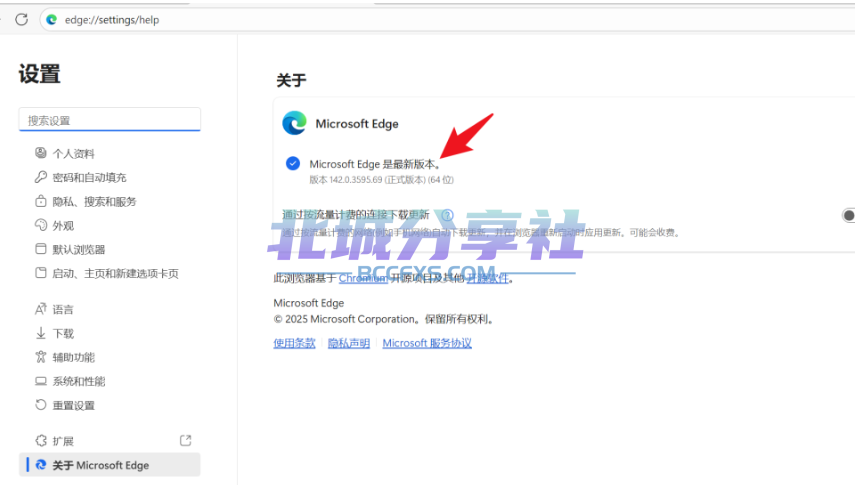This screenshot has width=855, height=485.
Task: Toggle 通过按流量计费的连接下载更新 switch
Action: 848,215
